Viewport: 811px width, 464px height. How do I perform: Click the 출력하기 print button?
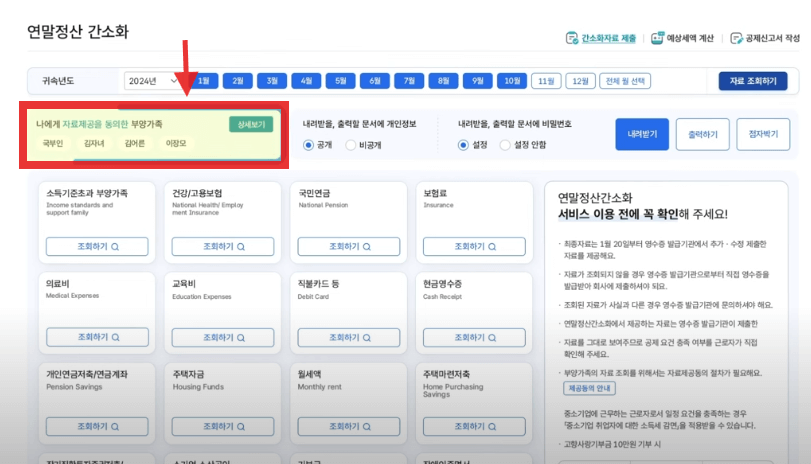(702, 134)
